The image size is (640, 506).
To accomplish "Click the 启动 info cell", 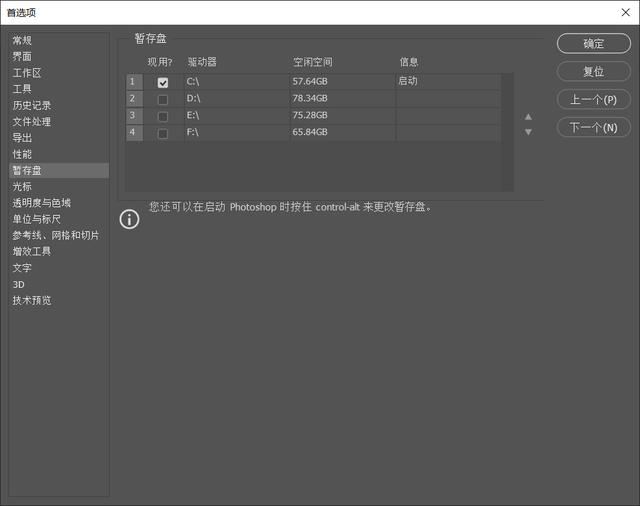I will click(x=448, y=82).
